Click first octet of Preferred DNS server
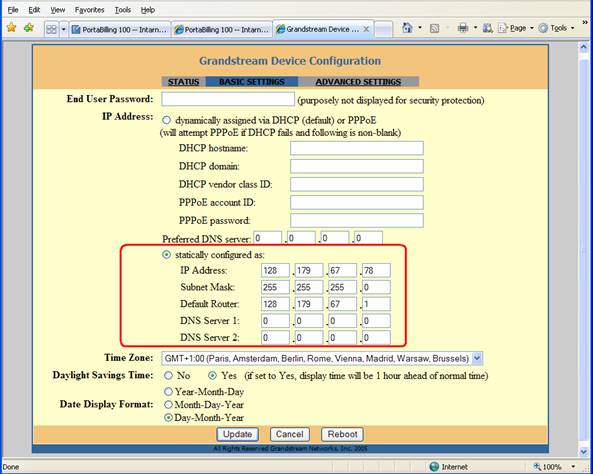The width and height of the screenshot is (593, 474). [268, 238]
